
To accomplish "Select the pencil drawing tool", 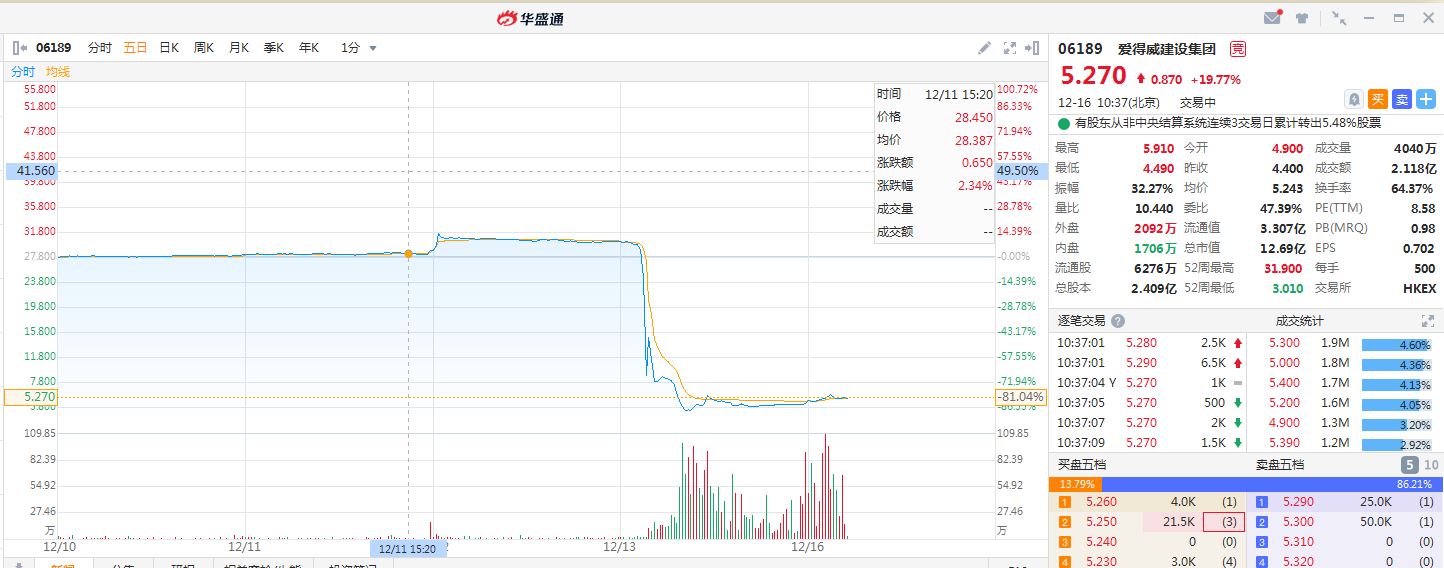I will click(x=984, y=48).
